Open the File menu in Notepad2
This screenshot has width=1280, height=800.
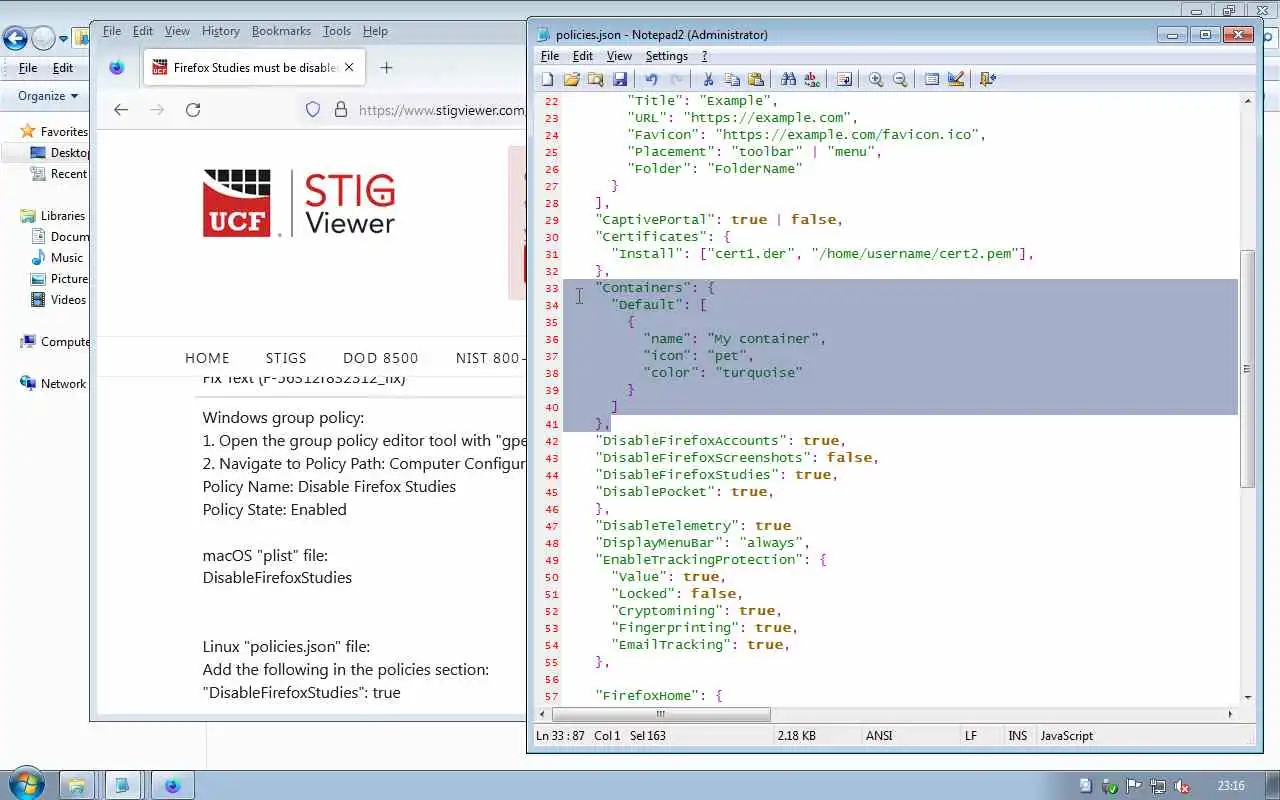[x=550, y=56]
